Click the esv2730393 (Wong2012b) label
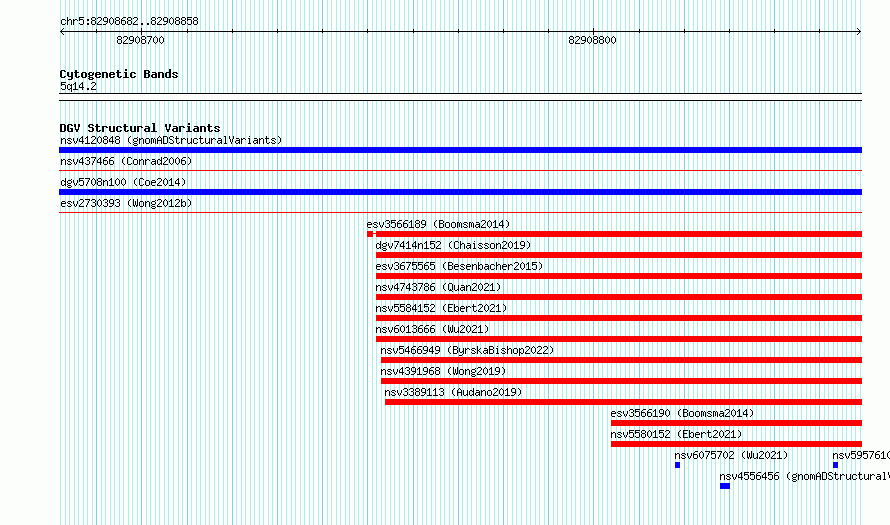Screen dimensions: 890x525 pyautogui.click(x=126, y=203)
